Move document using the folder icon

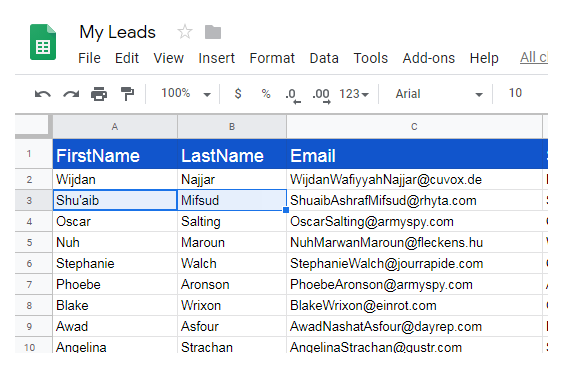tap(213, 32)
